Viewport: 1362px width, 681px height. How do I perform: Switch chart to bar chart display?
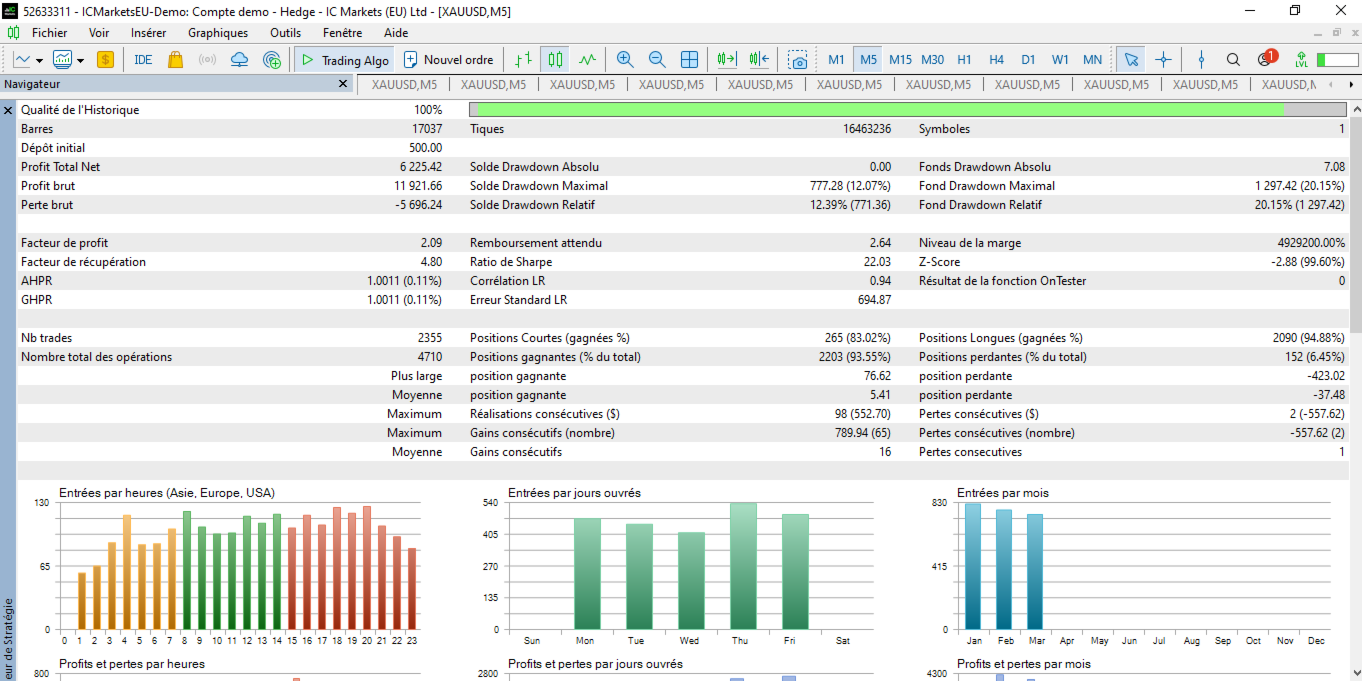coord(523,60)
